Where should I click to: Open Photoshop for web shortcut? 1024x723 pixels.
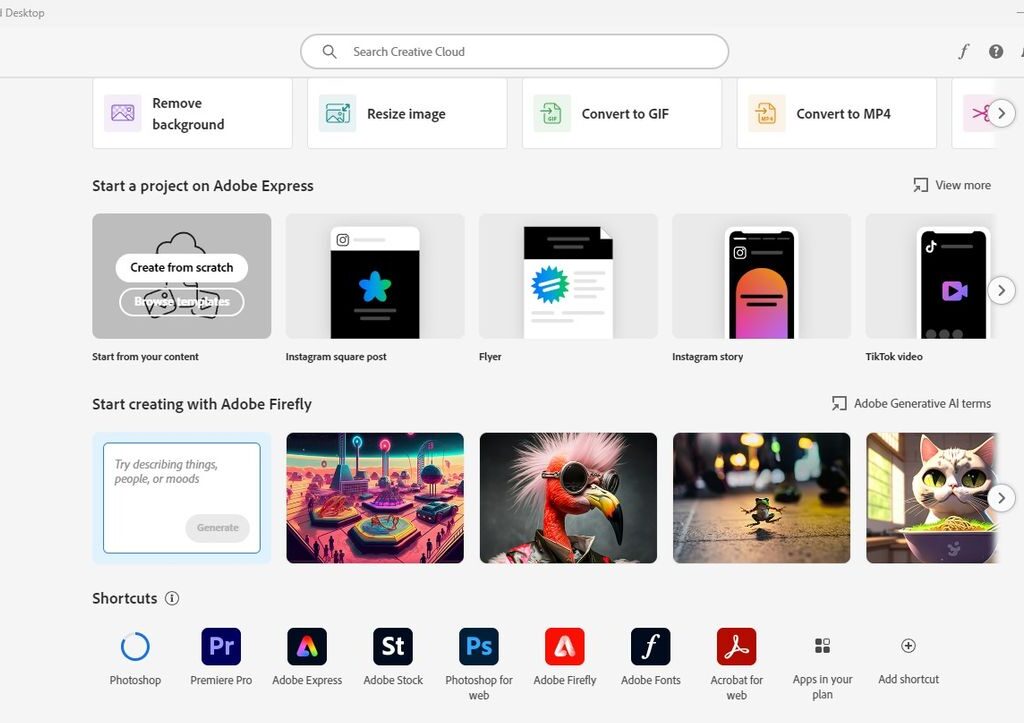[x=479, y=647]
